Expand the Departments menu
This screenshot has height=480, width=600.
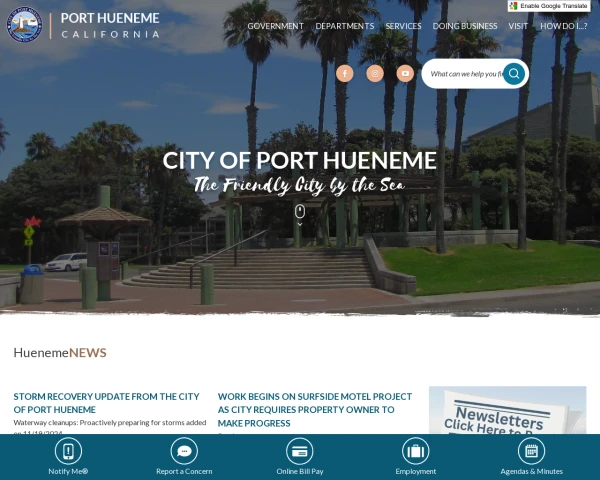345,26
